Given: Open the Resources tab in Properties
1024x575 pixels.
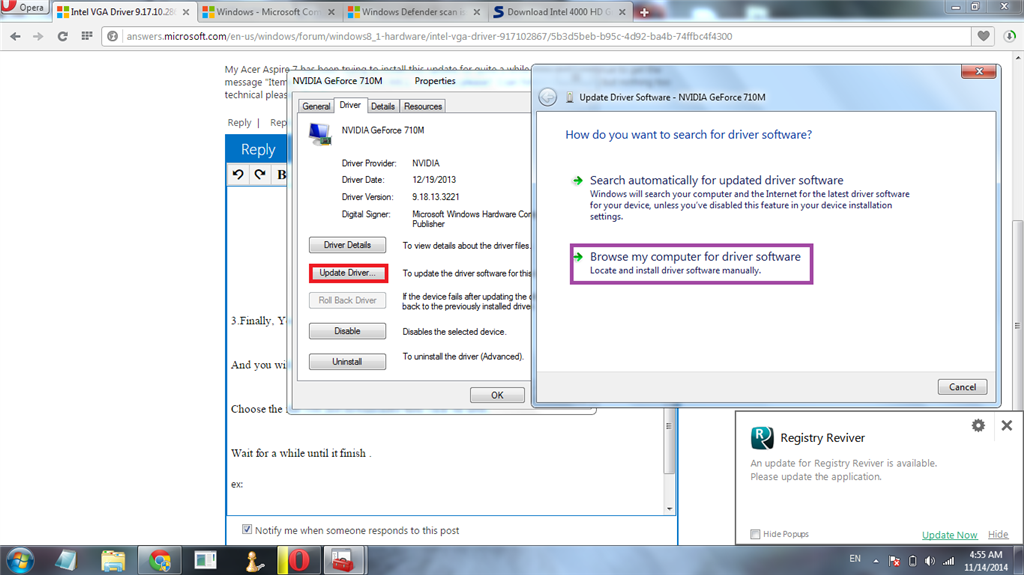Looking at the screenshot, I should pyautogui.click(x=423, y=107).
